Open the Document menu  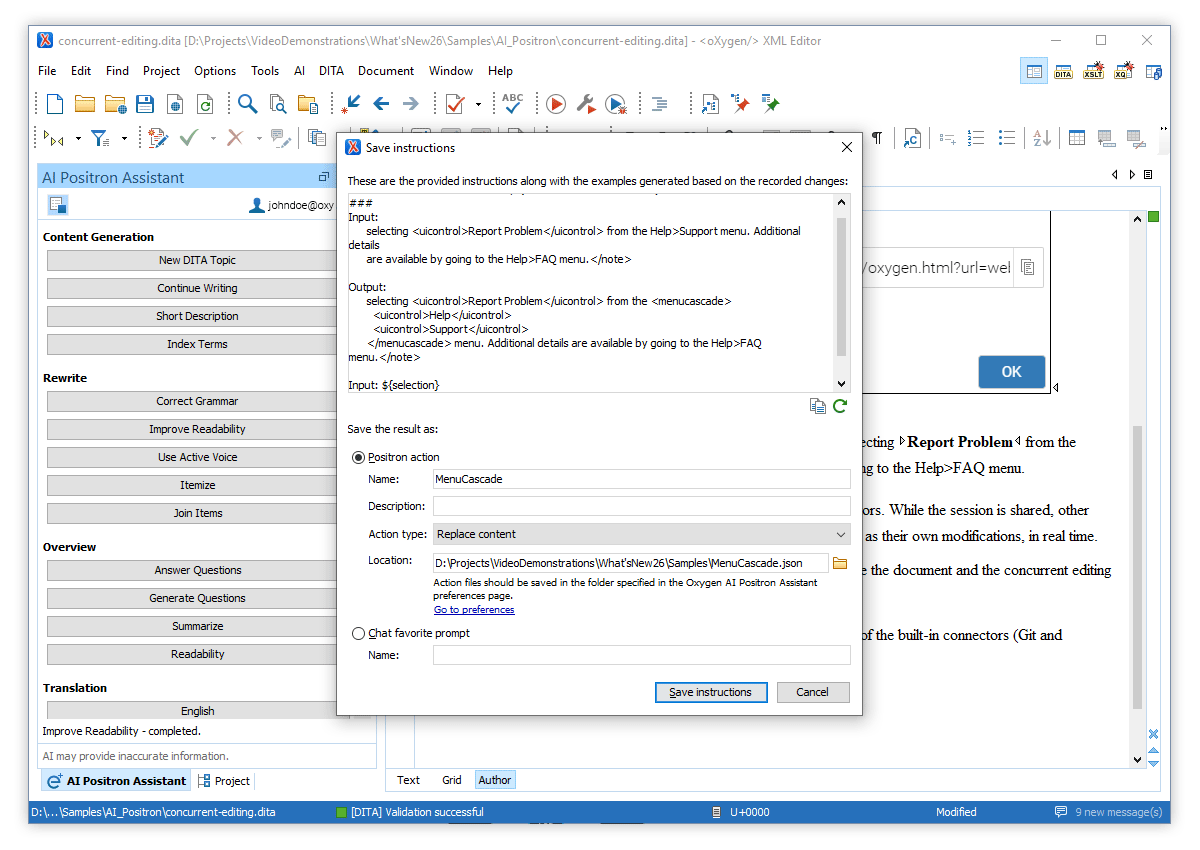[x=386, y=71]
